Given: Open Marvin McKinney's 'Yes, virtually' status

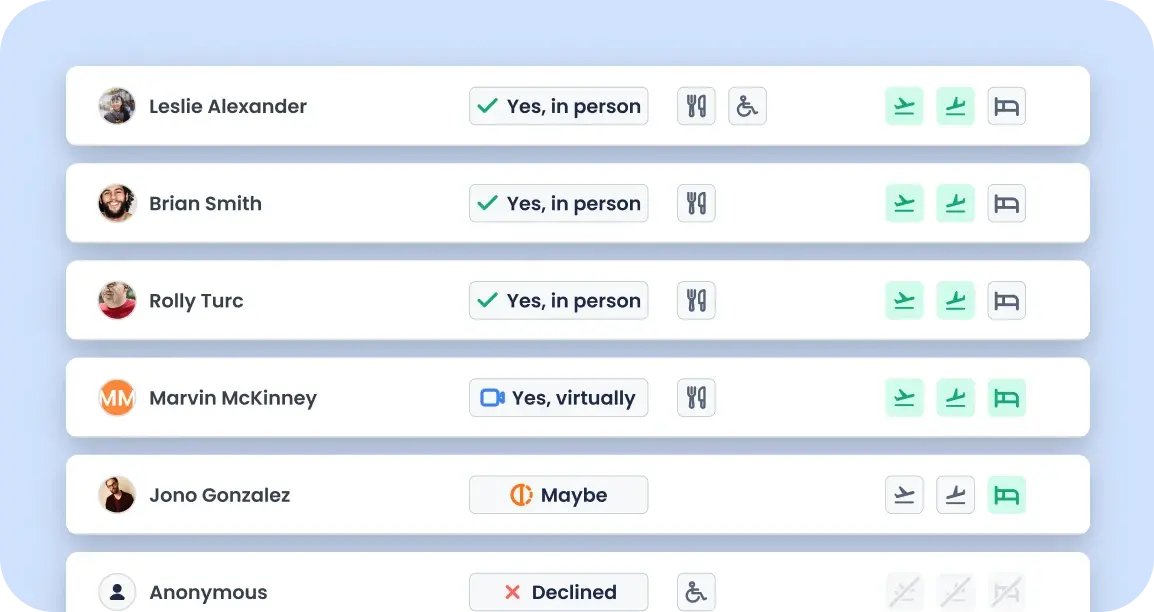Looking at the screenshot, I should 559,397.
